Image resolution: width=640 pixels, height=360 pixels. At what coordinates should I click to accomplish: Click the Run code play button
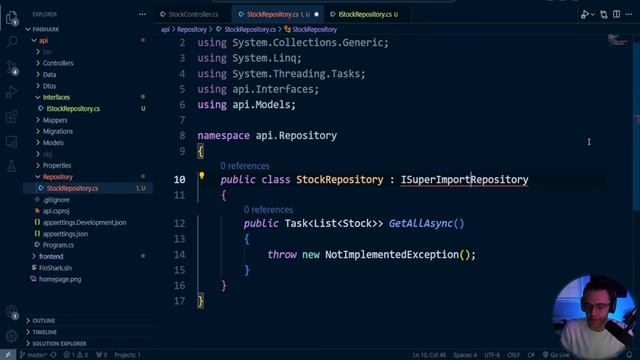(585, 14)
